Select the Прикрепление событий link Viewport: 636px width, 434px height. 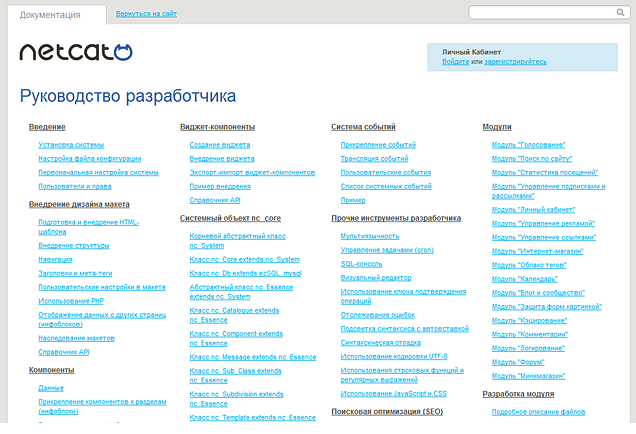pos(378,145)
